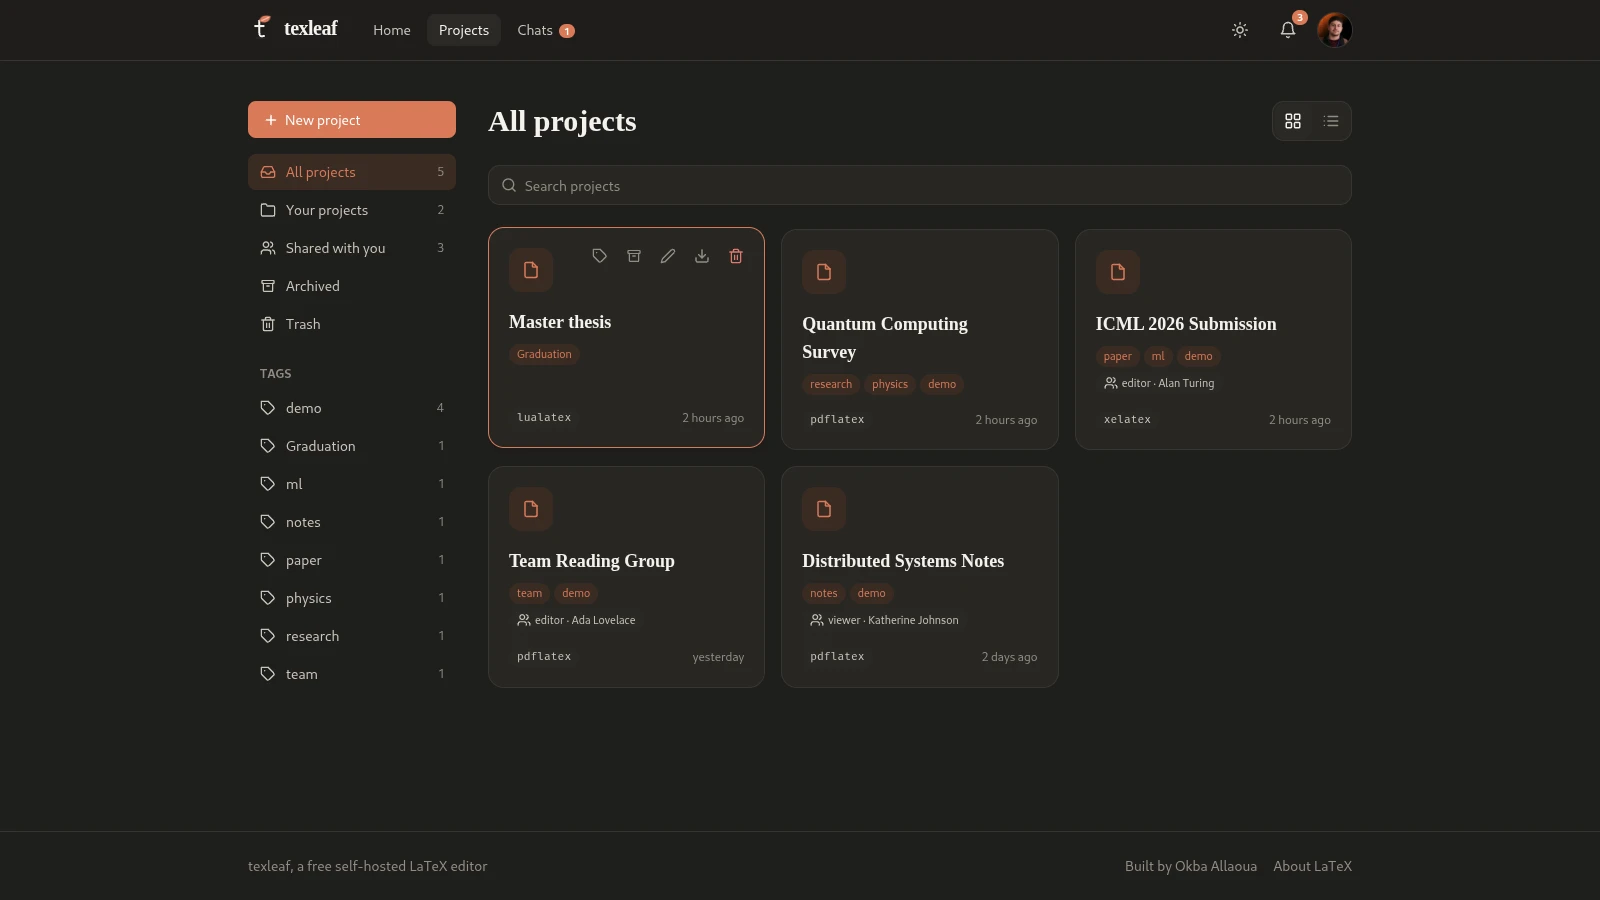View Archived projects
1600x900 pixels.
tap(352, 286)
